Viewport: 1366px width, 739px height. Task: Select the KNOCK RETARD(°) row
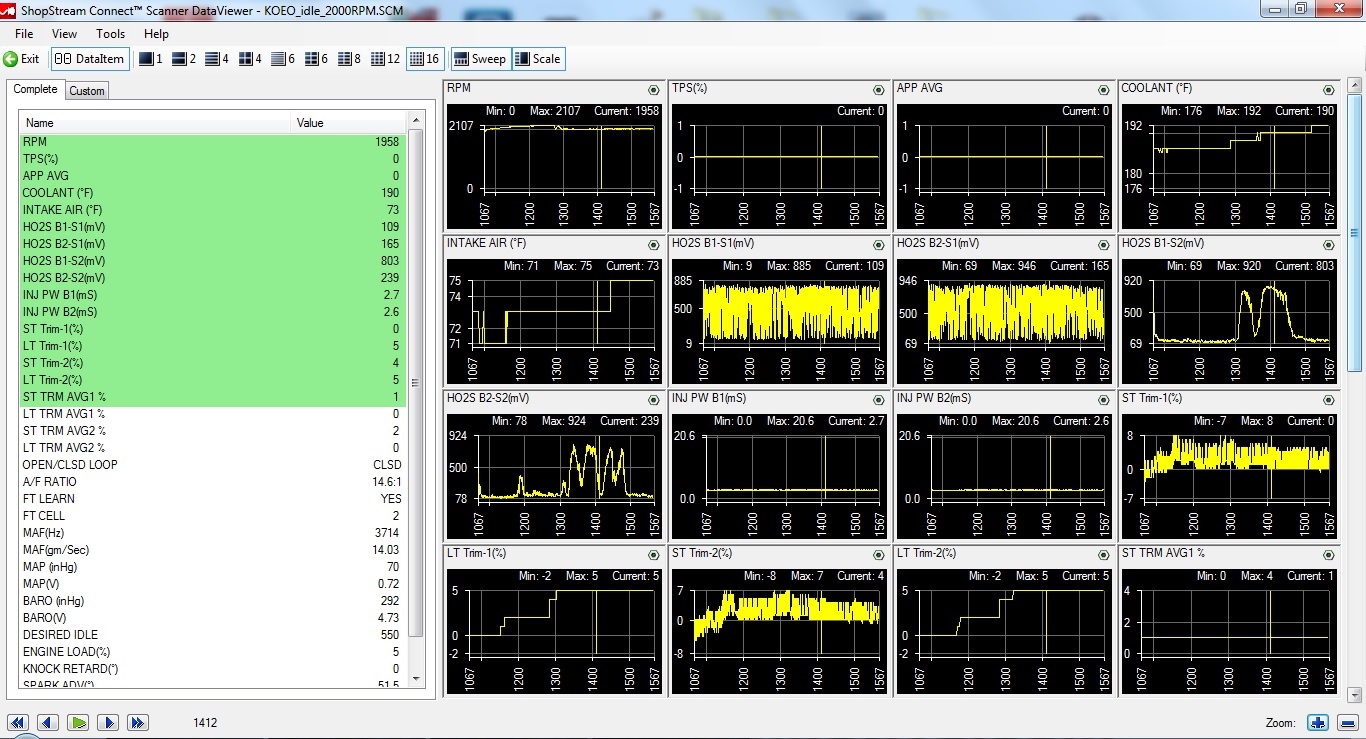coord(212,669)
